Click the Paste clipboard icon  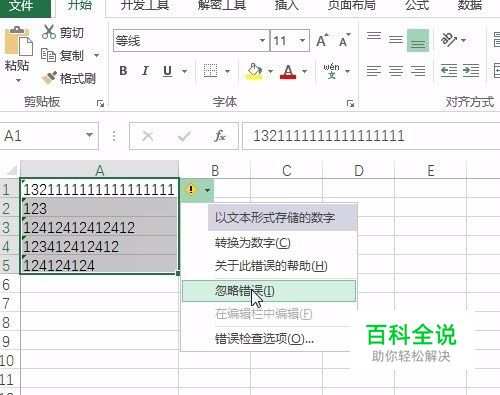click(18, 41)
